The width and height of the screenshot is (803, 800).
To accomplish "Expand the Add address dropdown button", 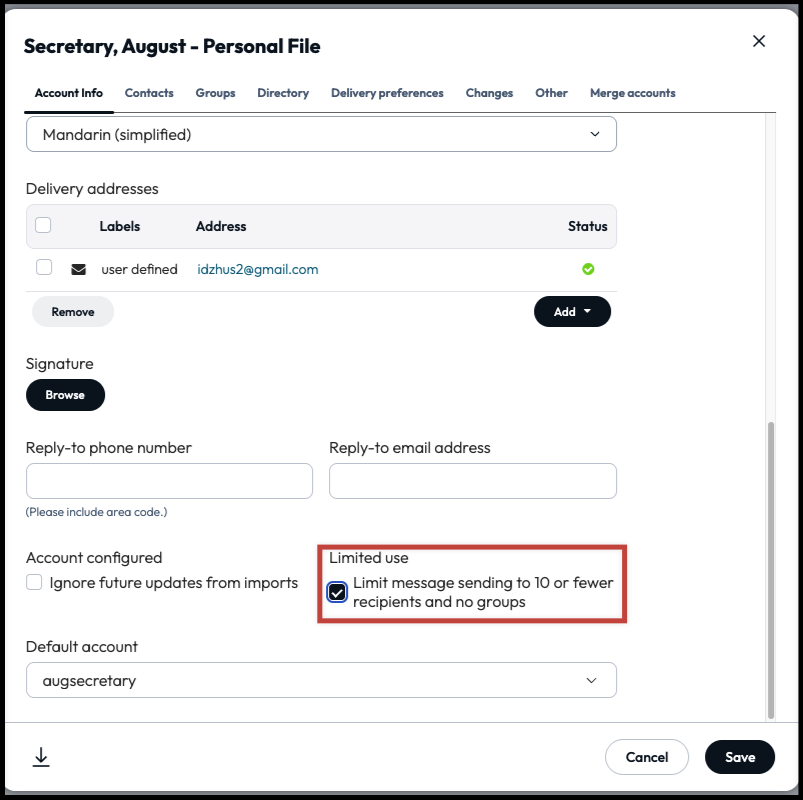I will click(x=572, y=312).
